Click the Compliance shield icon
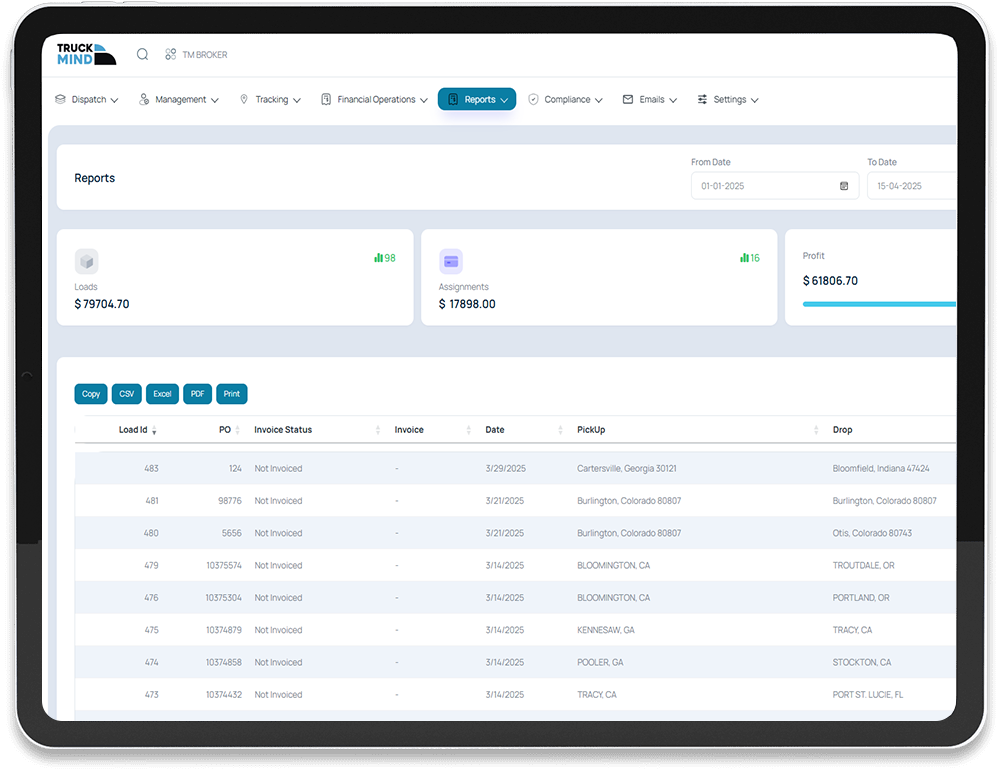 (533, 99)
